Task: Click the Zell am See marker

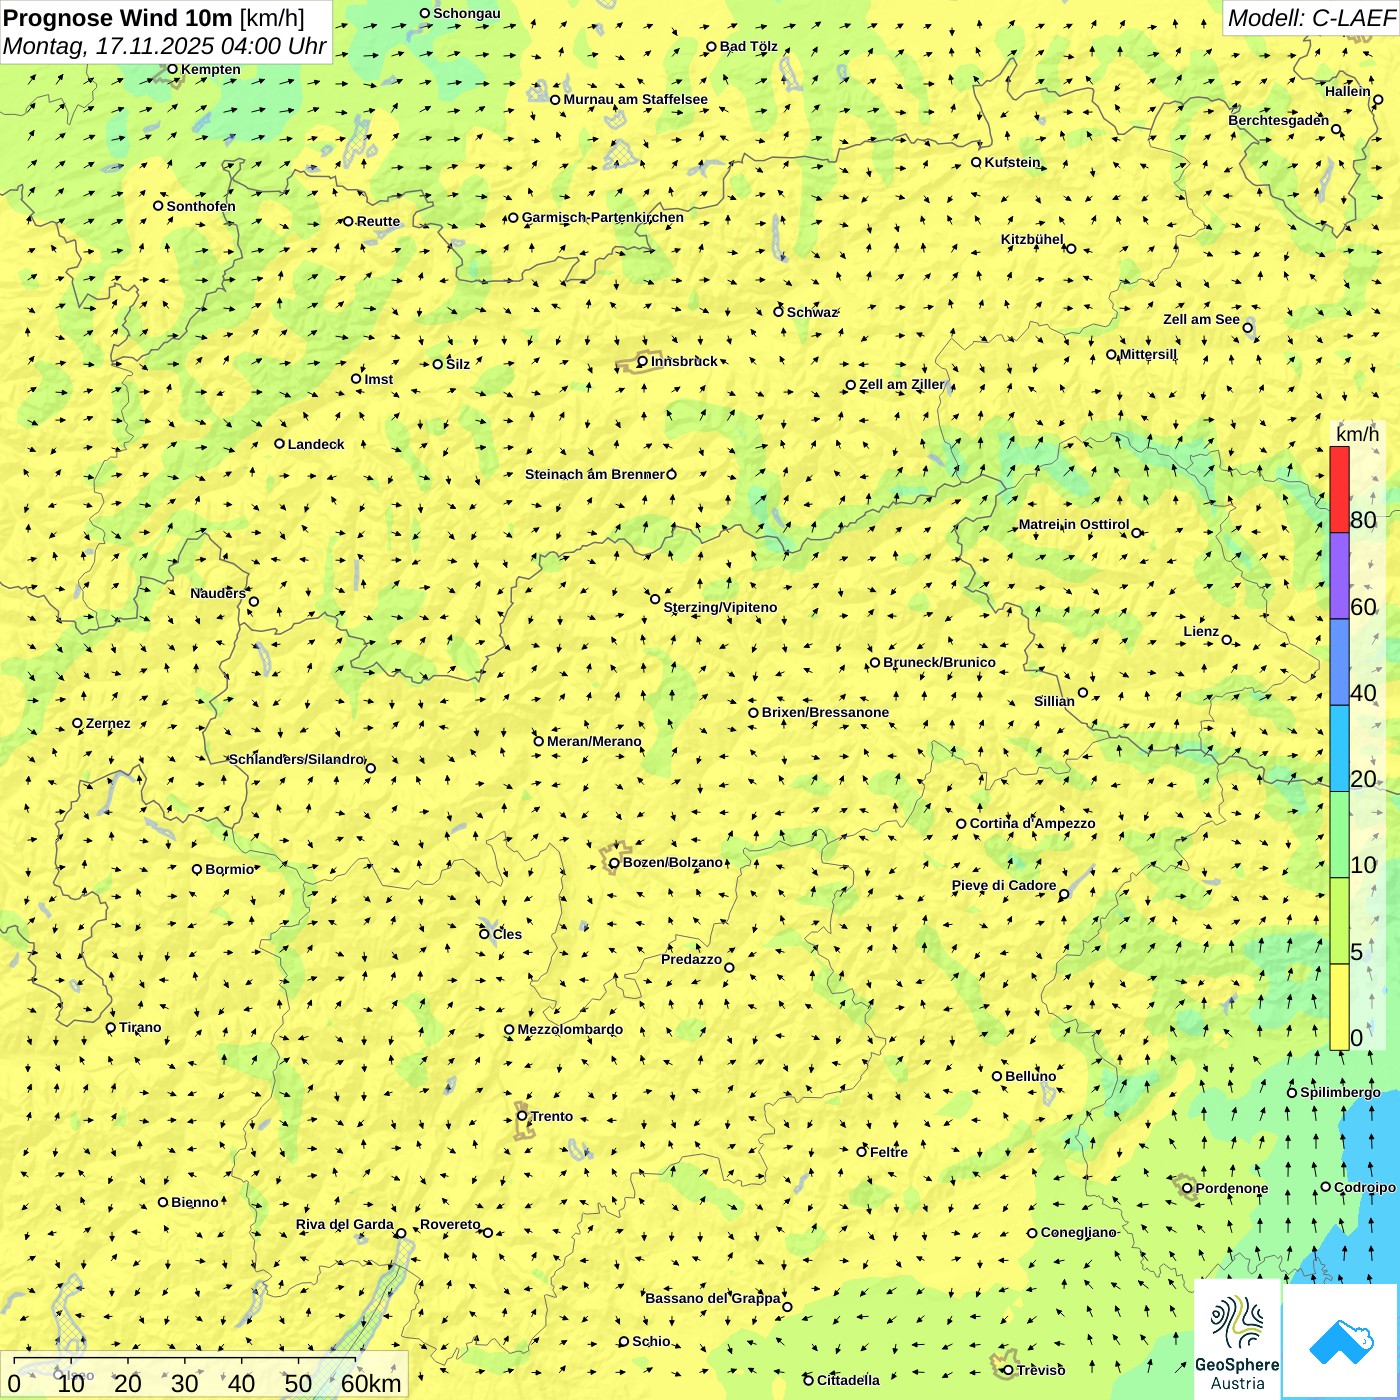Action: 1247,327
